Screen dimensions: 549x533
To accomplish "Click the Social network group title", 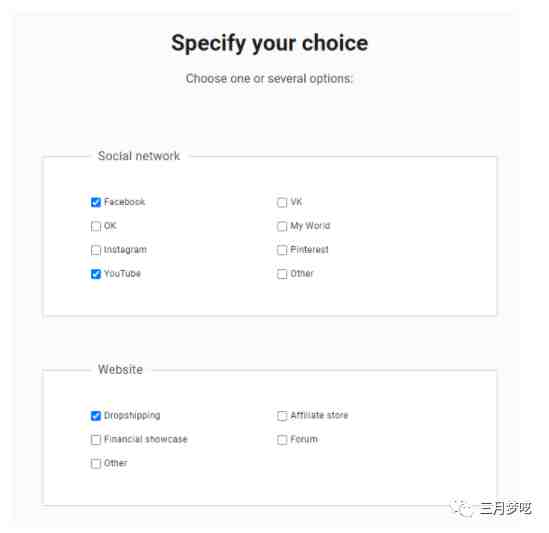I will (x=139, y=156).
